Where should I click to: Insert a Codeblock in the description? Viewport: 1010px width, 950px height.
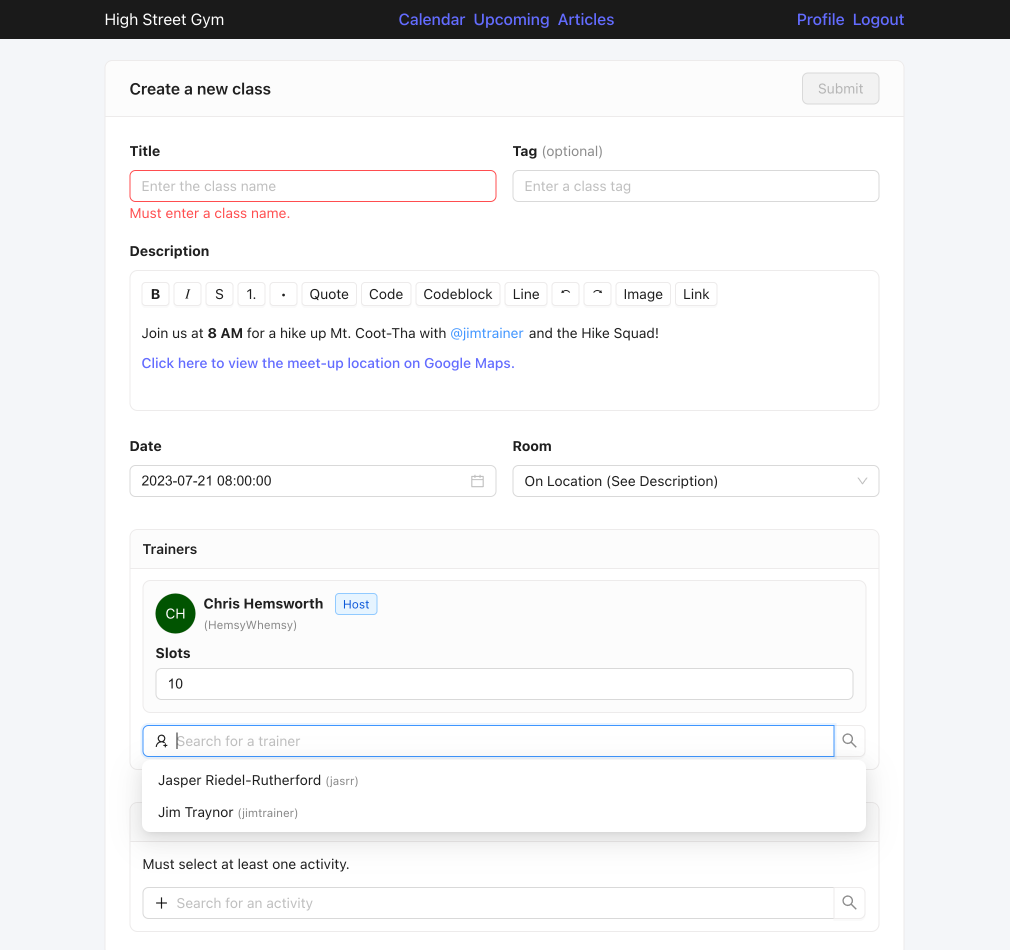pyautogui.click(x=458, y=294)
